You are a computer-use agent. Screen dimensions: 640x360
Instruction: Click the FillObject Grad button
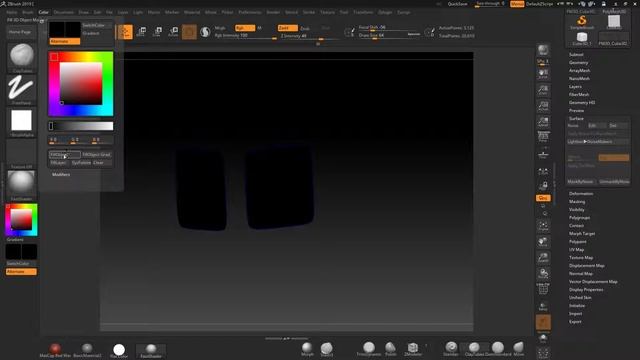pyautogui.click(x=97, y=155)
